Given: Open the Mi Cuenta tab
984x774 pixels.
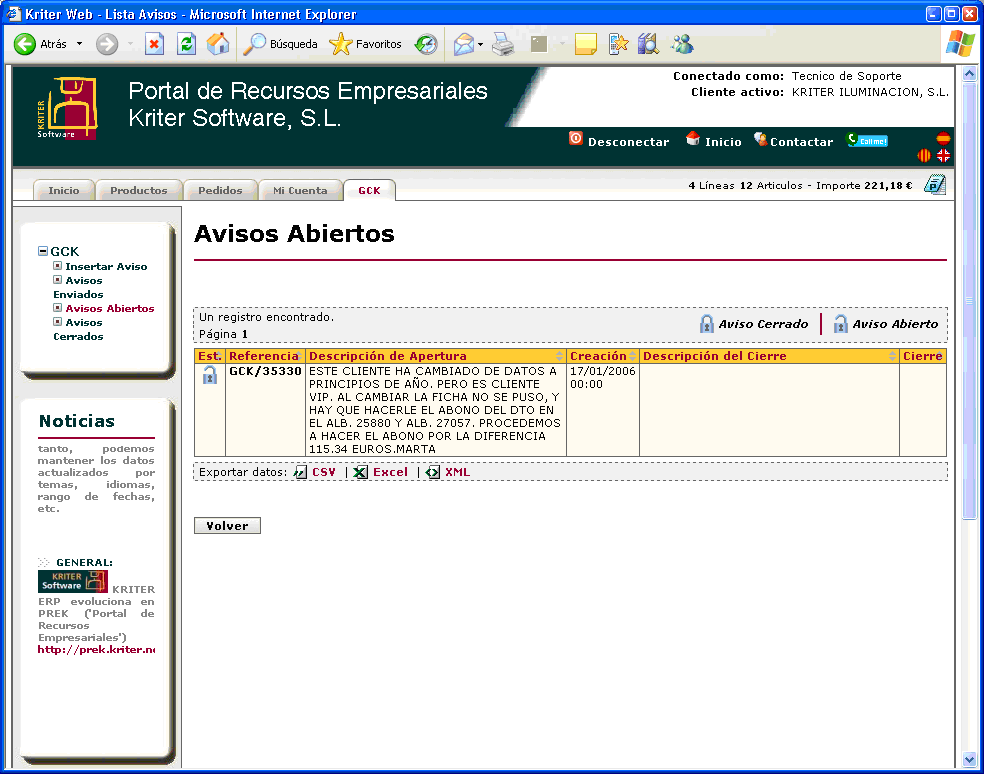Looking at the screenshot, I should tap(300, 190).
